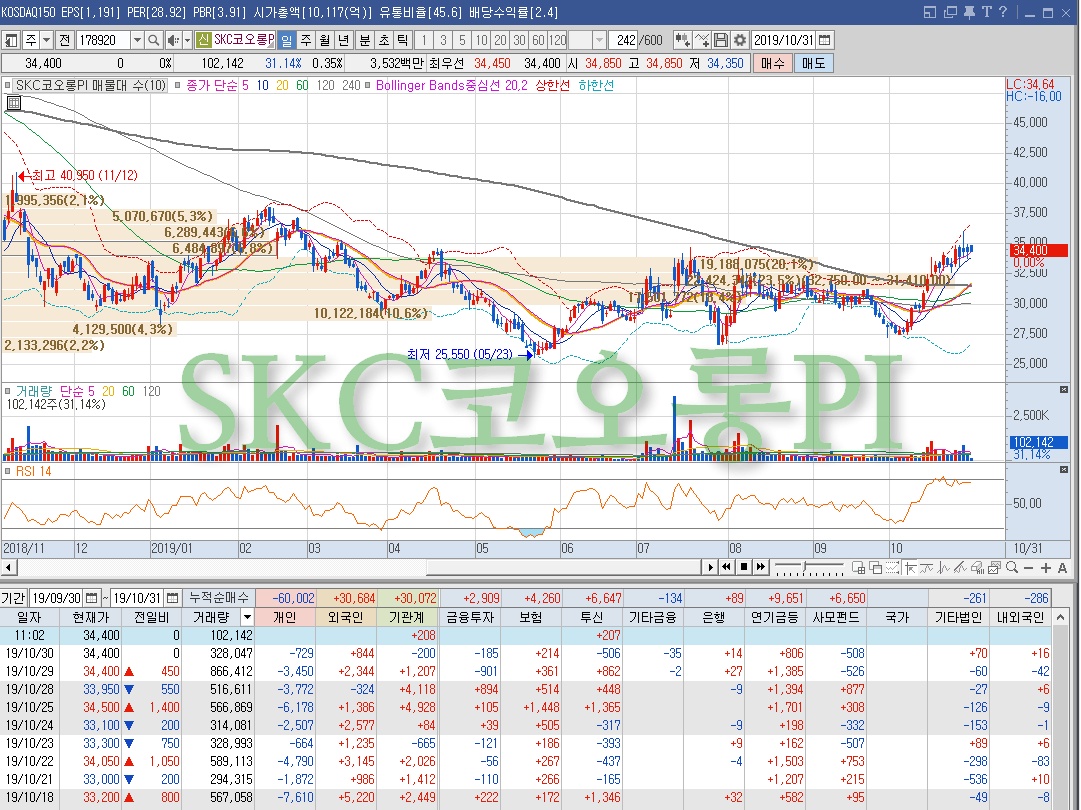Click the pin icon in title bar

969,12
